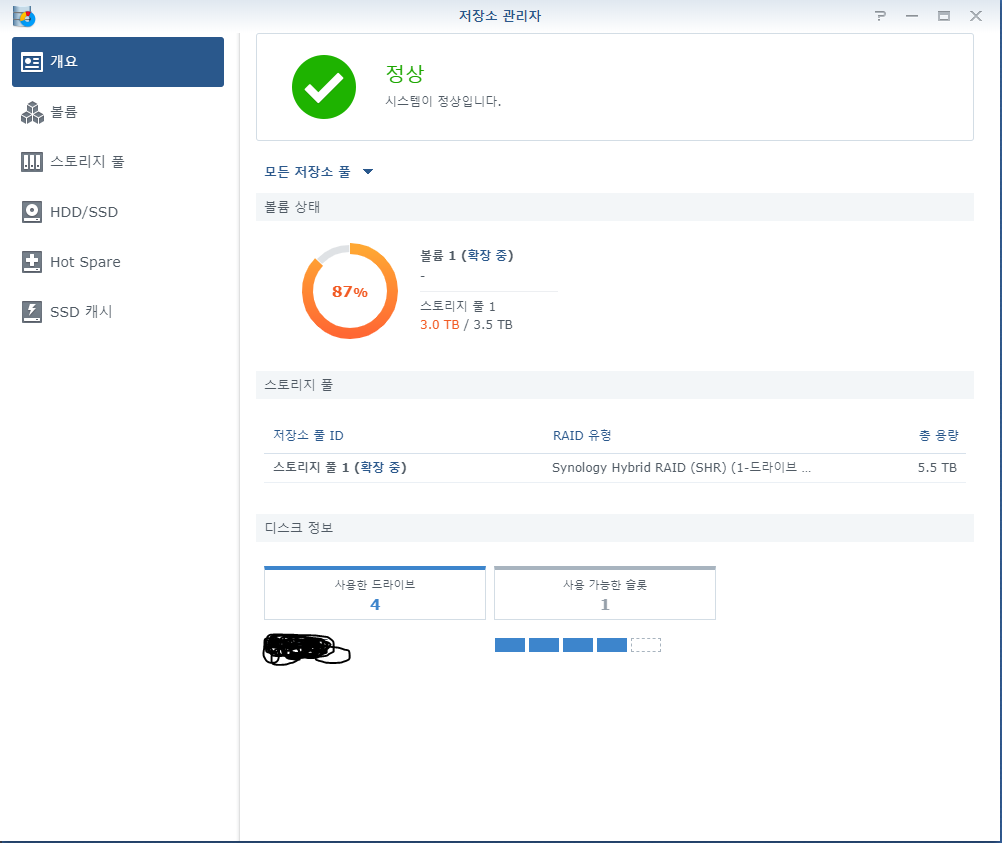Click the SSD 캐시 lightning icon
This screenshot has height=843, width=1002.
coord(32,312)
